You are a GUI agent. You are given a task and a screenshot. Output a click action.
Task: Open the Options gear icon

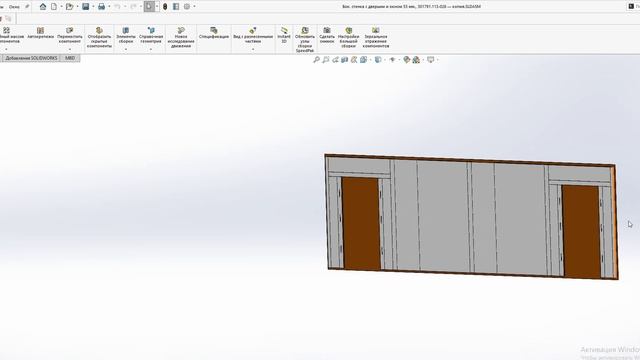[x=187, y=7]
